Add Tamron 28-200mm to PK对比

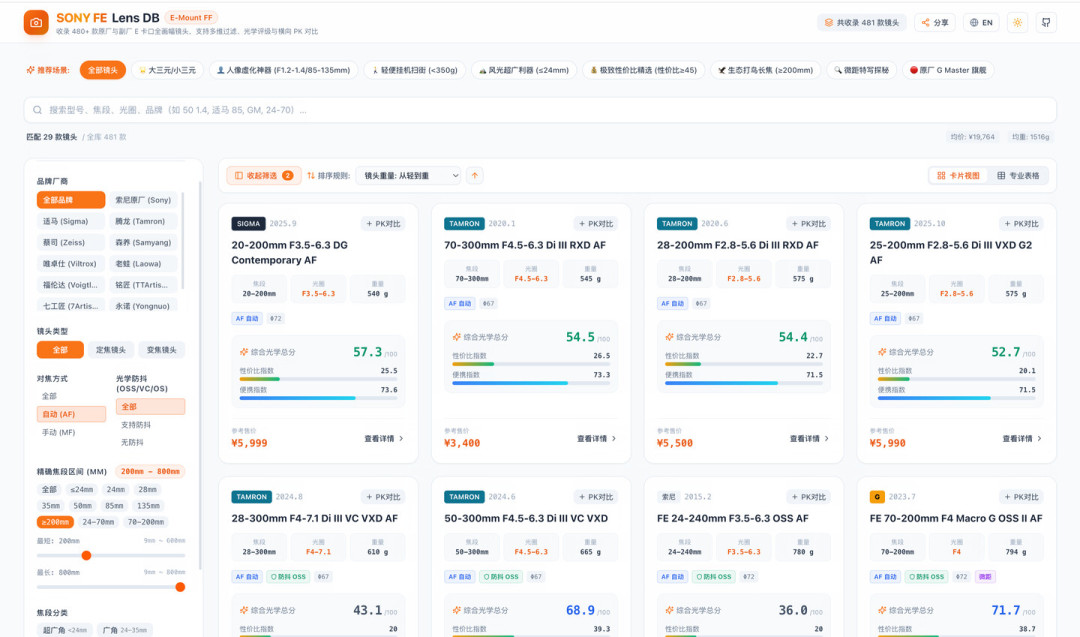pos(809,224)
